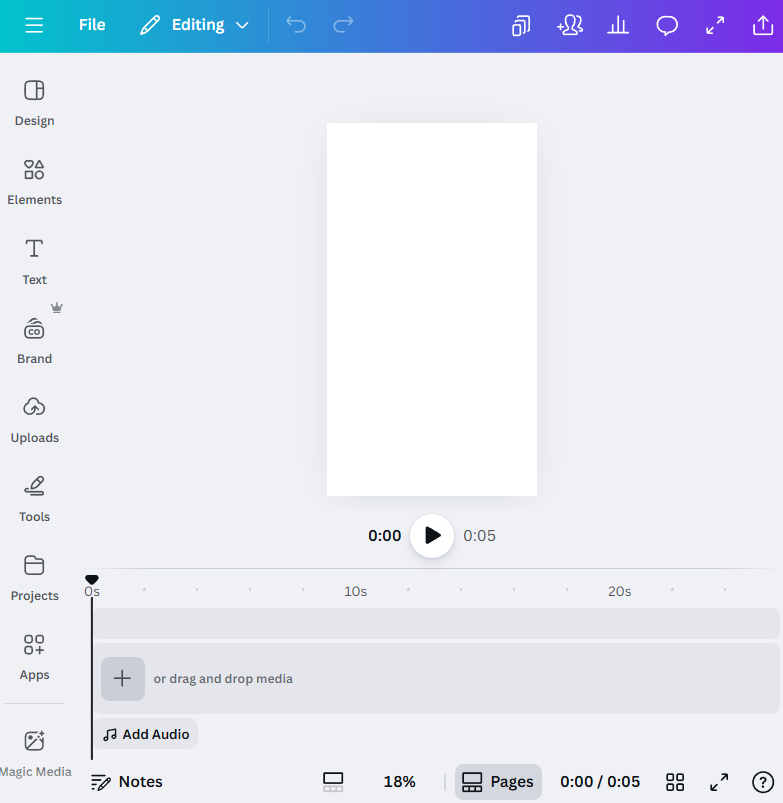Open the Magic Media app

(x=34, y=752)
